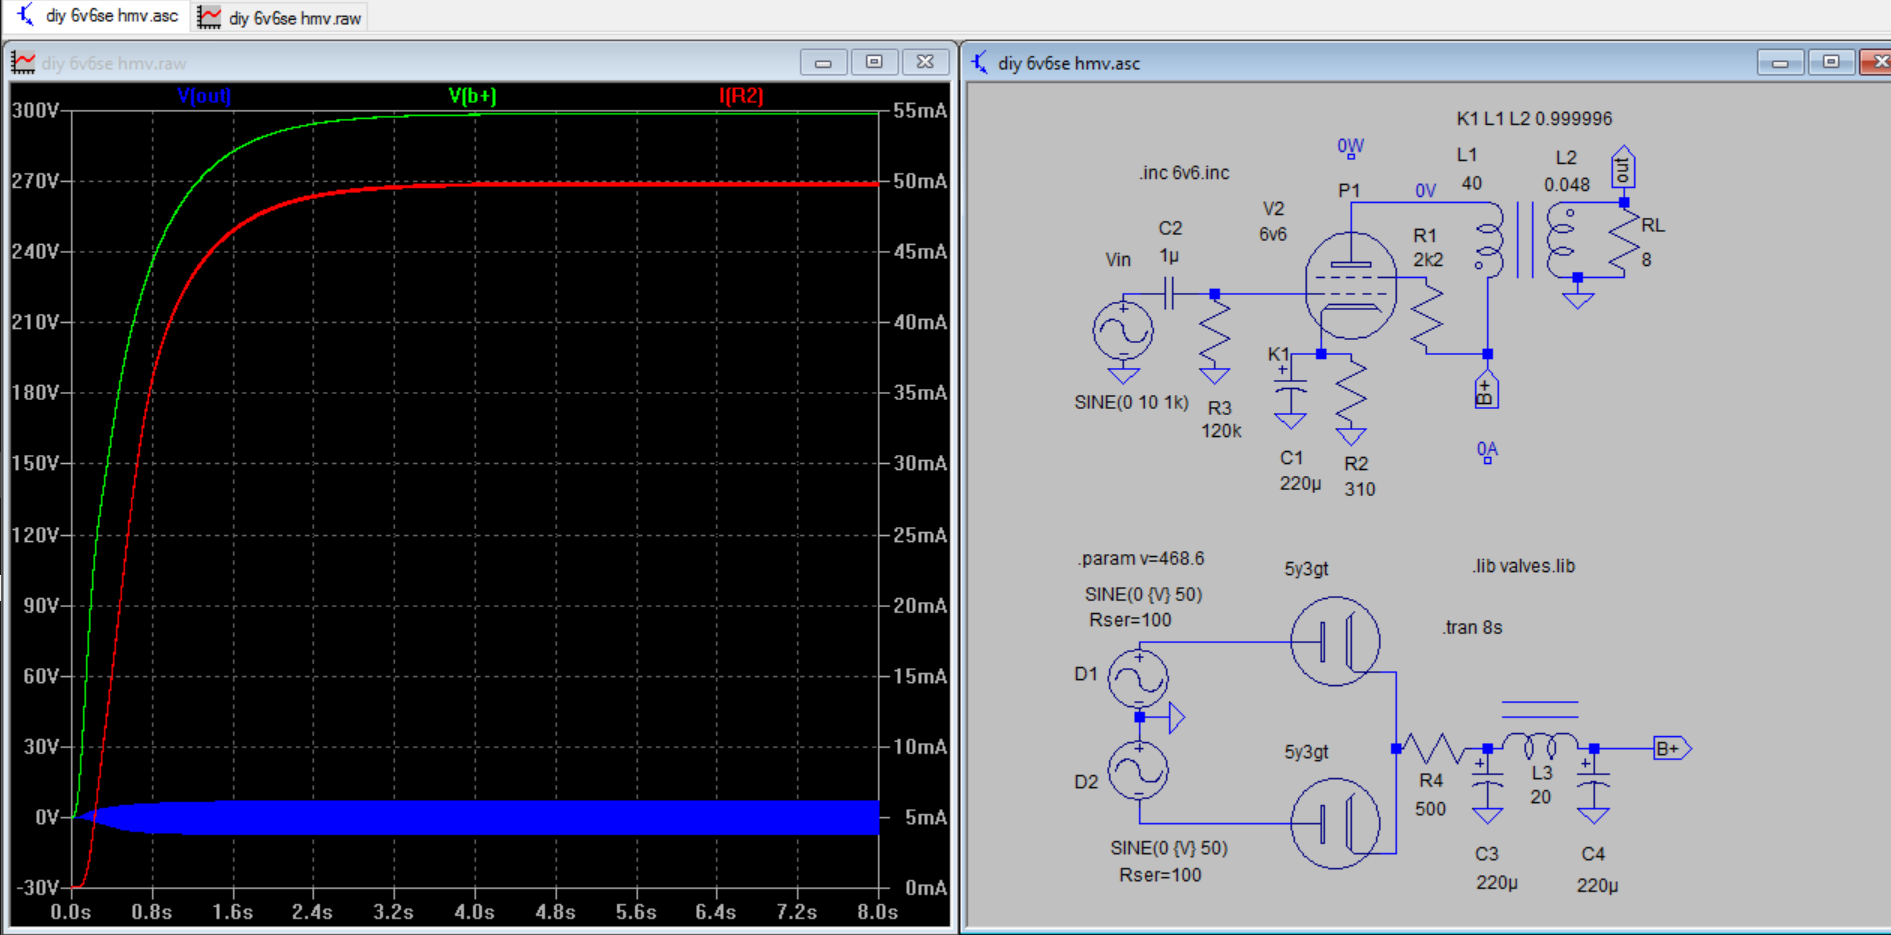This screenshot has height=935, width=1891.
Task: Select the V(b+) trace label
Action: (x=472, y=96)
